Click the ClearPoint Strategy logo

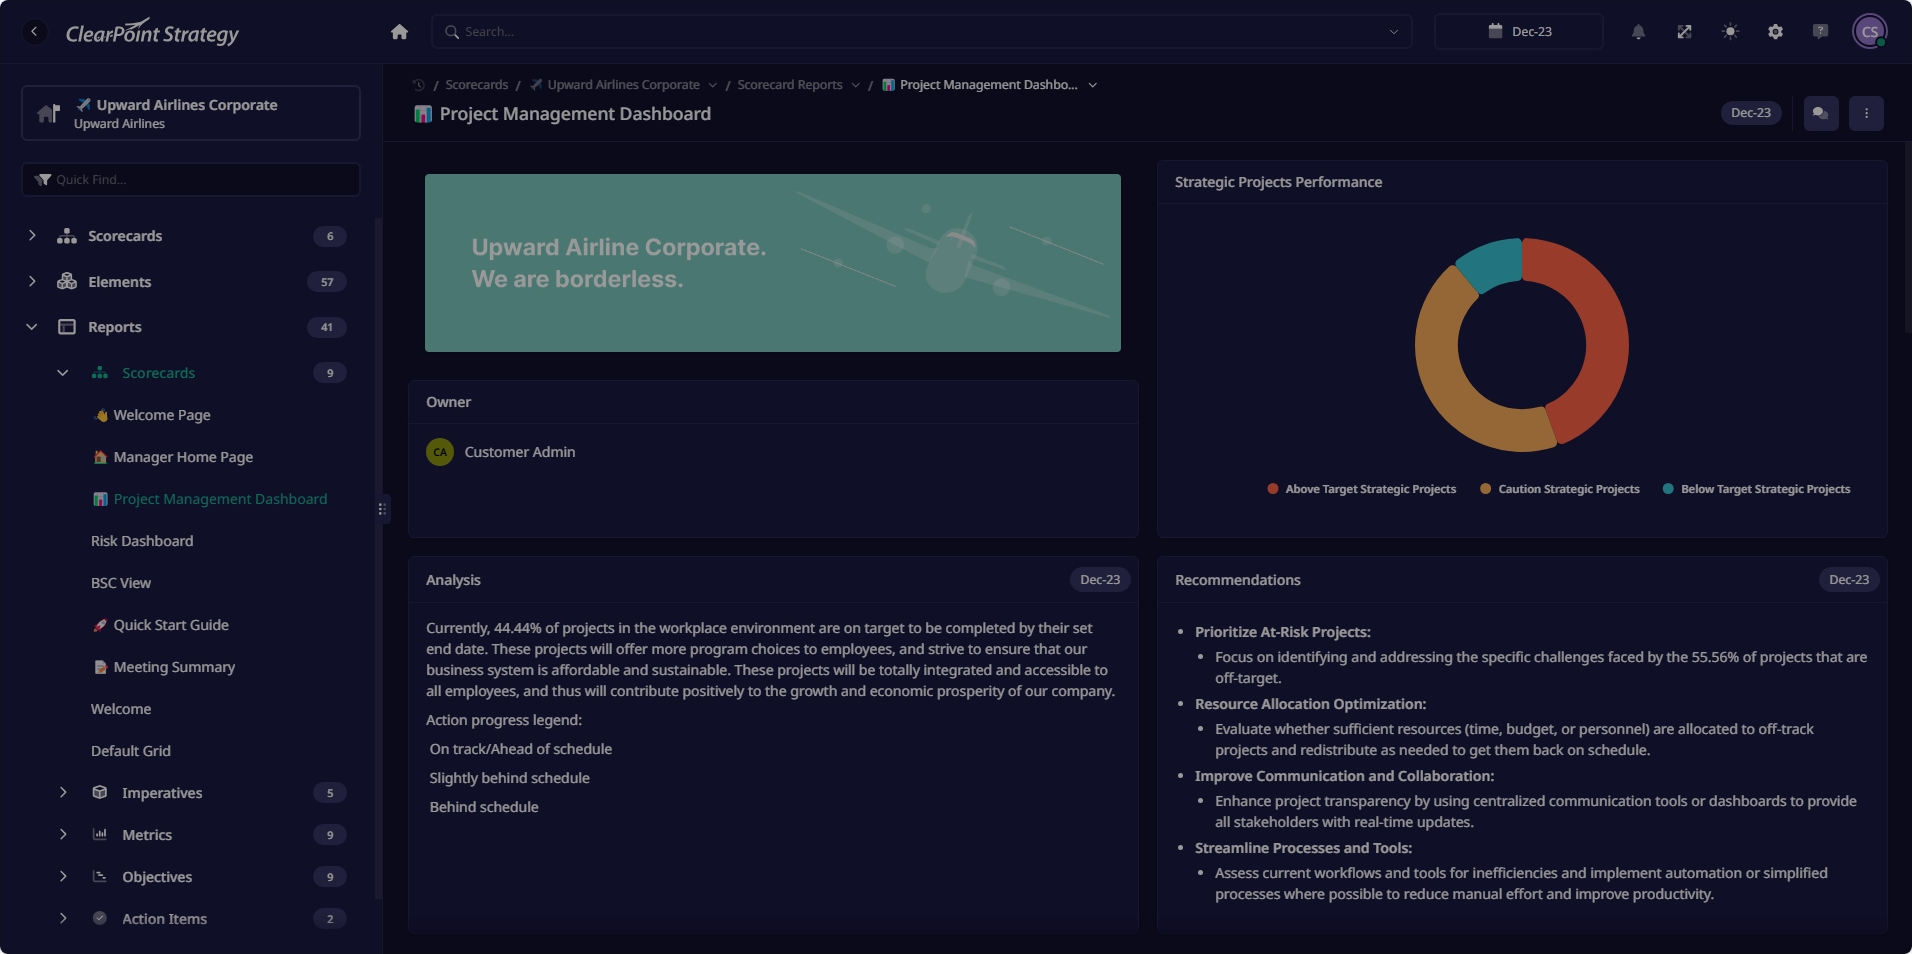[152, 32]
